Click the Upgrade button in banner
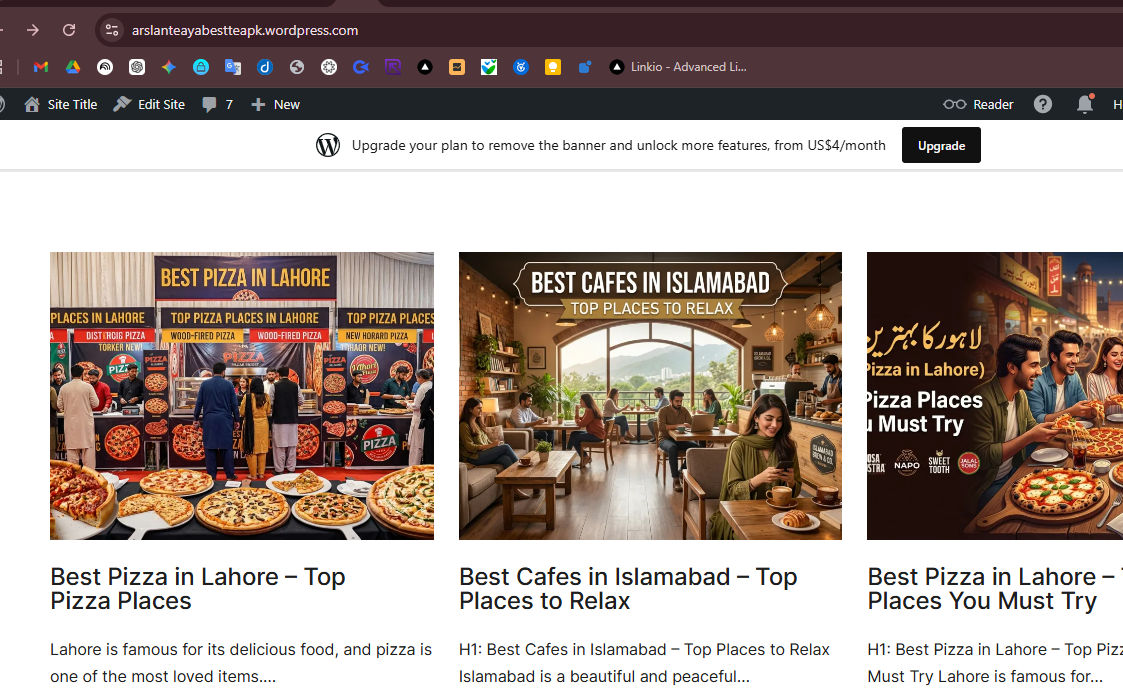The height and width of the screenshot is (695, 1123). pyautogui.click(x=941, y=145)
